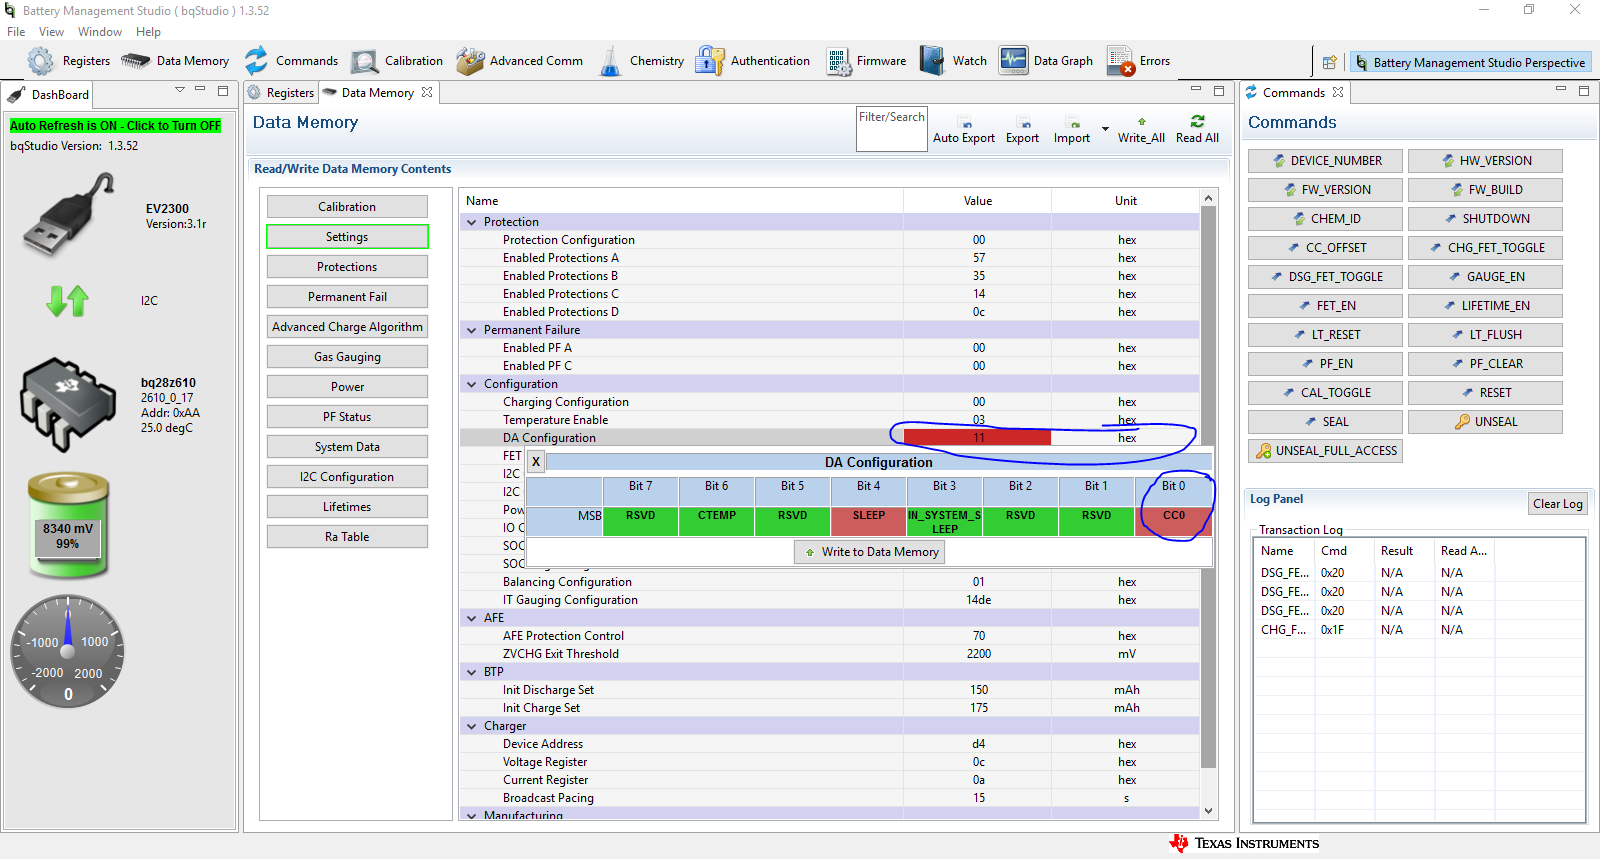Open the Advanced Comm tool
Screen dimensions: 1600x859
coord(519,61)
